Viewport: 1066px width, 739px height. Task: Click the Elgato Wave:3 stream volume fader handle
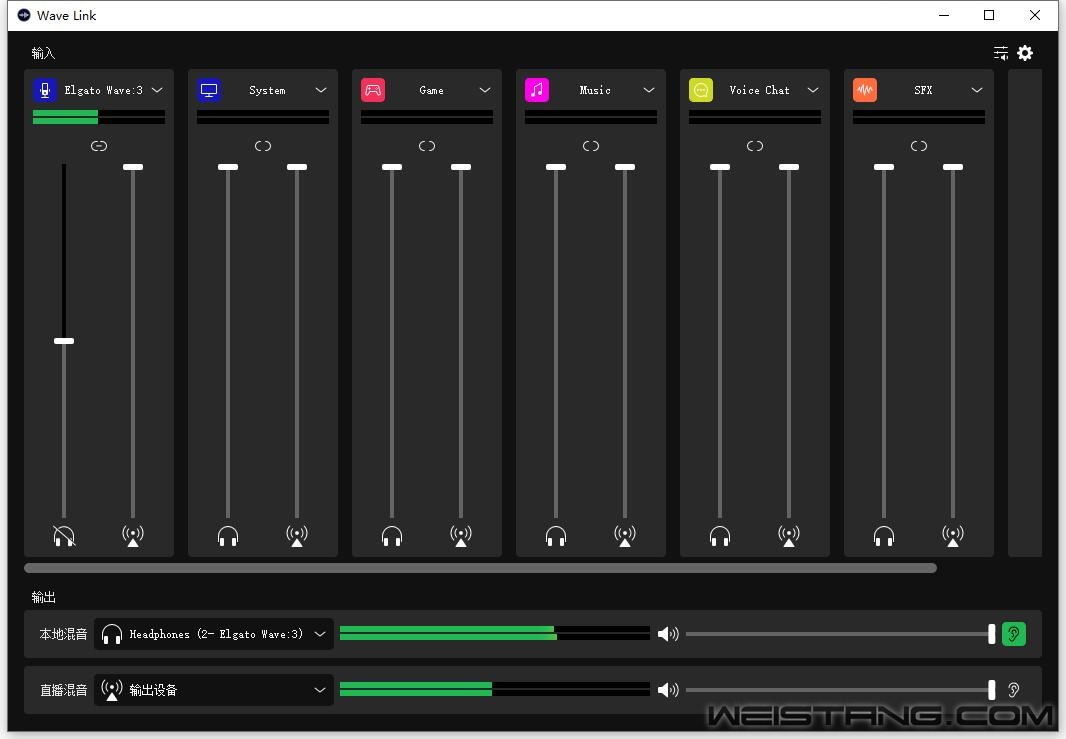(x=133, y=167)
